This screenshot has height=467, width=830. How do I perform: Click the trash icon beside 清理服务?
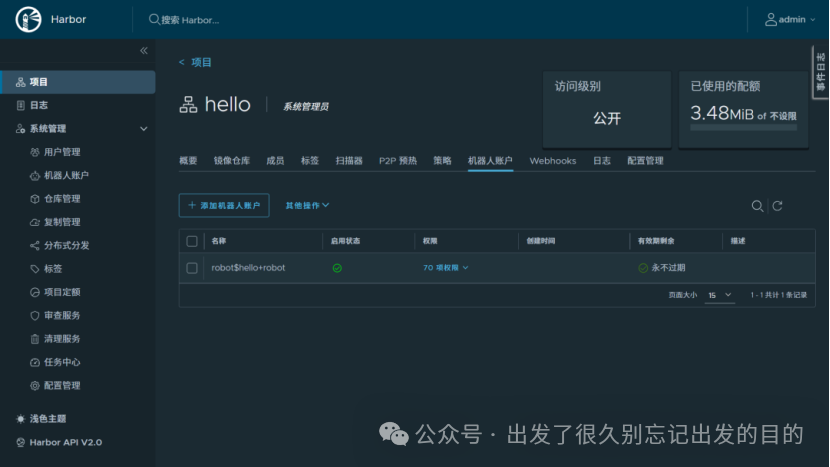pyautogui.click(x=34, y=339)
